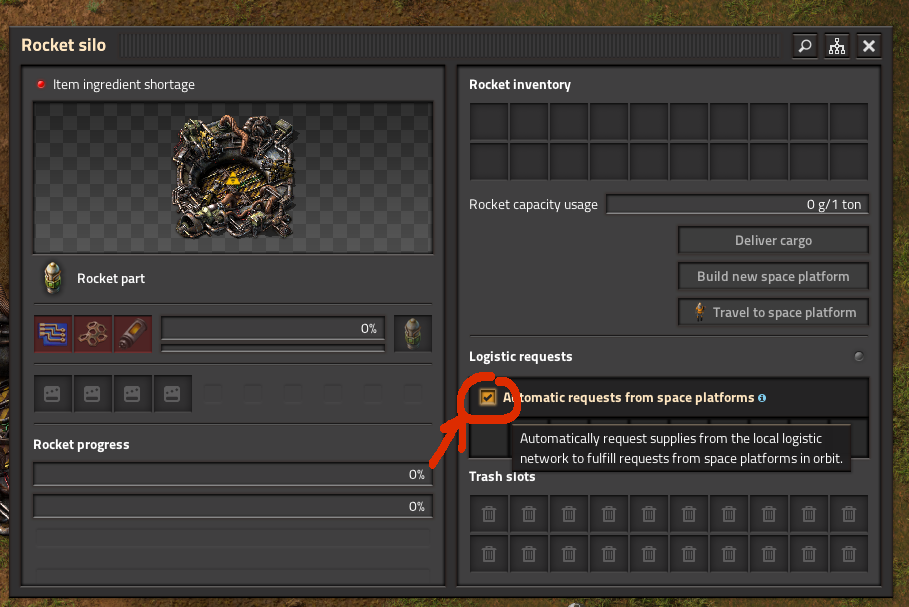
Task: Click the red status indicator dot
Action: point(41,85)
